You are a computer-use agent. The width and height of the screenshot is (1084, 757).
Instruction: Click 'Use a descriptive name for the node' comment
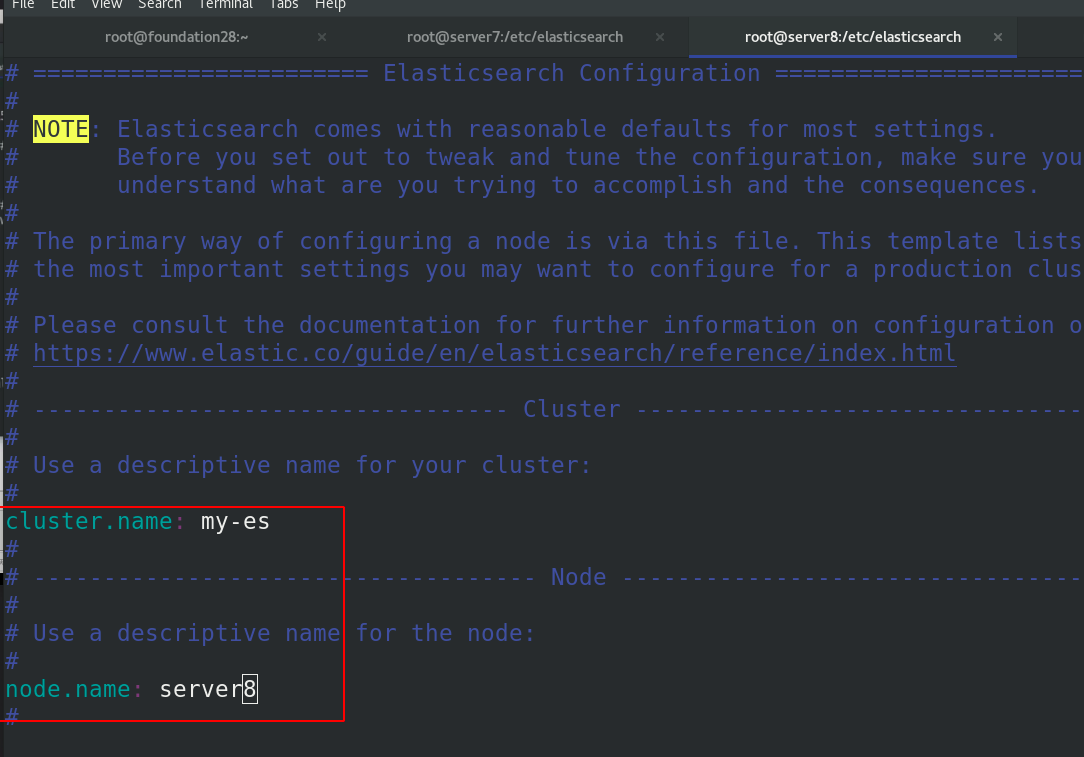pos(284,633)
